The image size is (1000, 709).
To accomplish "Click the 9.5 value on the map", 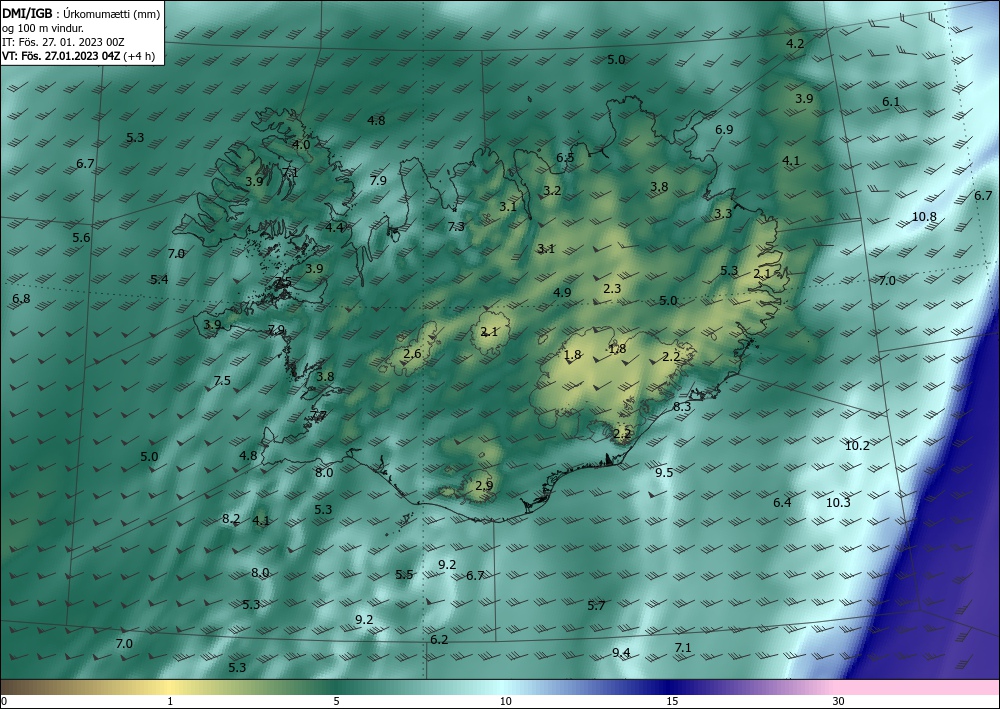I will pos(665,472).
